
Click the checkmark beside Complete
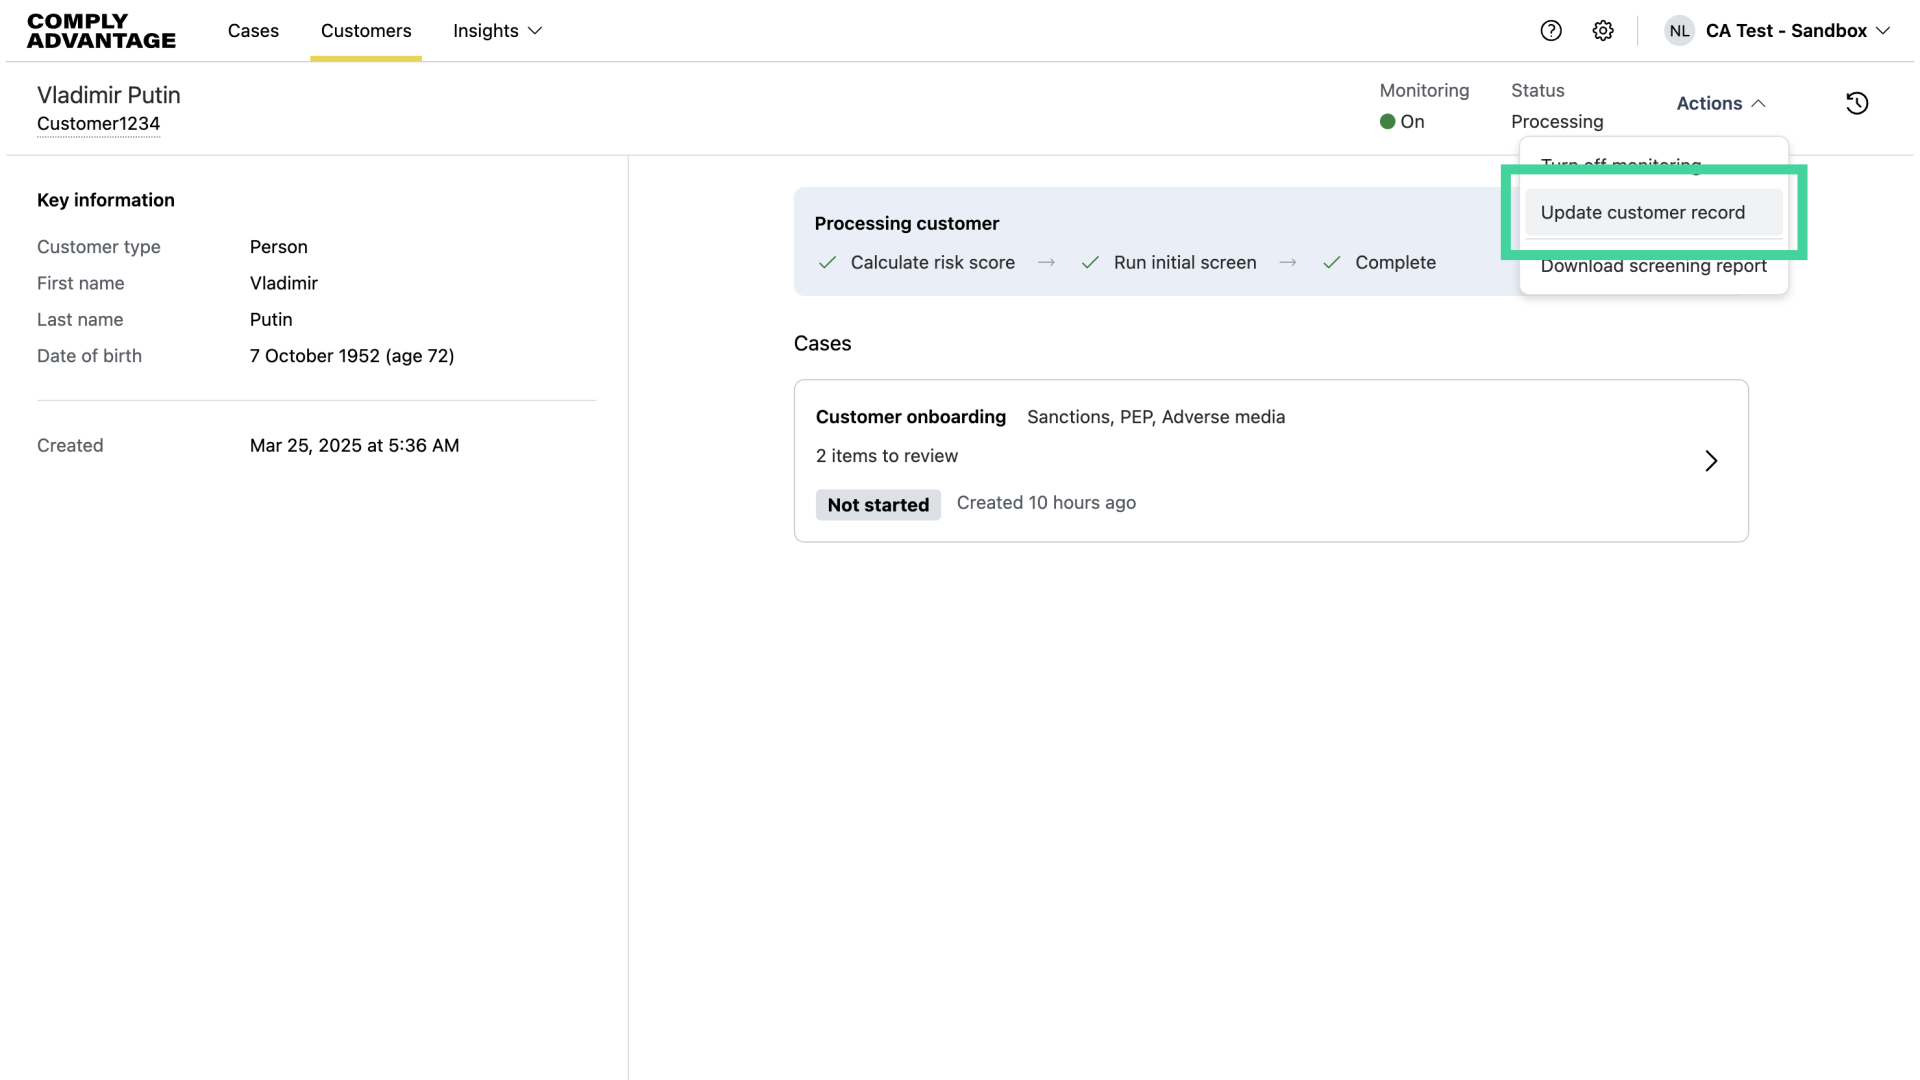[x=1331, y=262]
